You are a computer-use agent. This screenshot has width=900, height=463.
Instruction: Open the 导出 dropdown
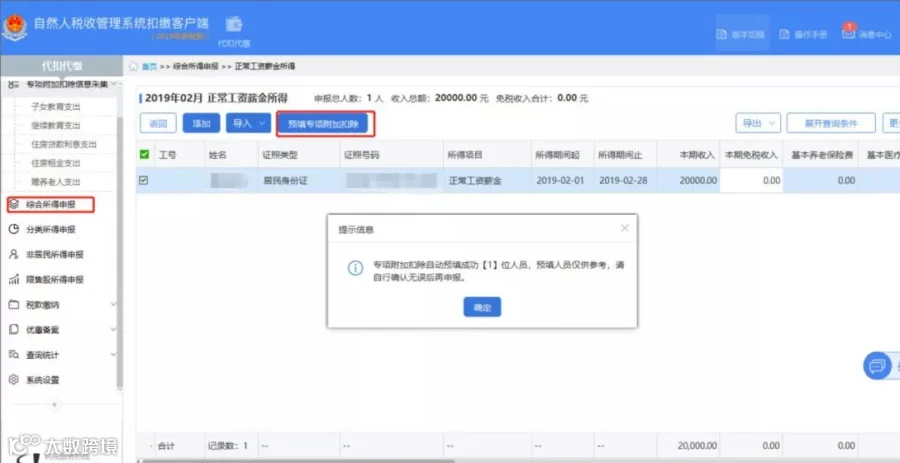coord(758,123)
